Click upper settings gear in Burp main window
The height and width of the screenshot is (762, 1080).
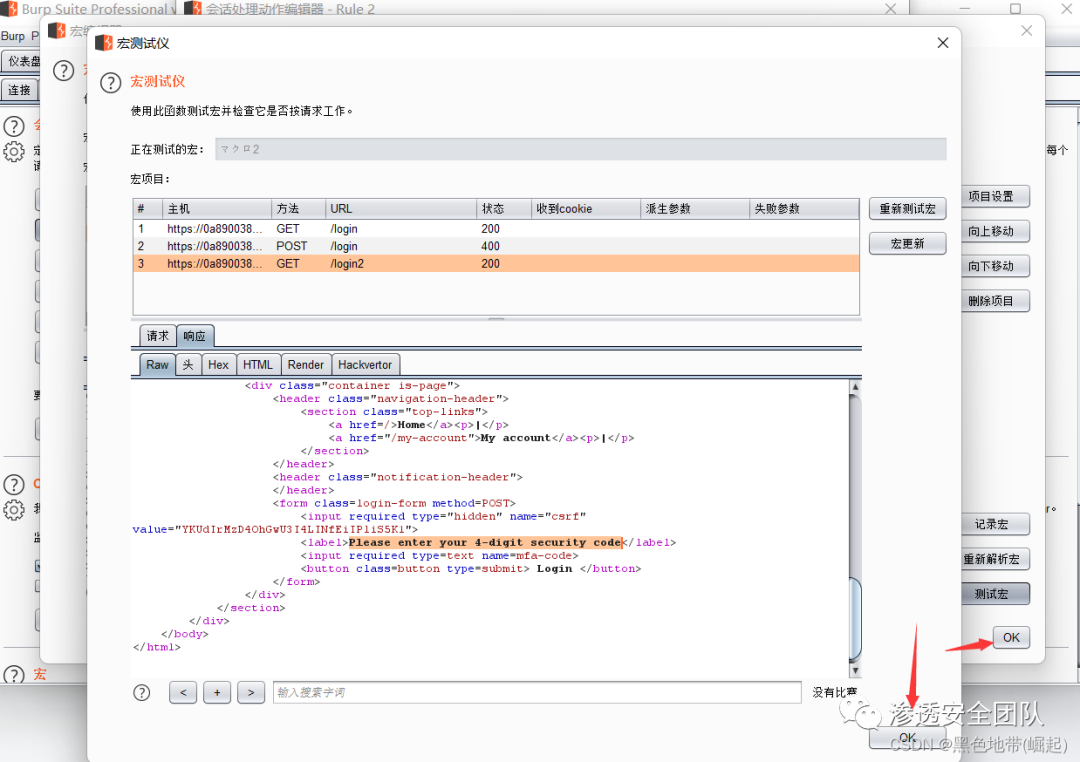[14, 152]
